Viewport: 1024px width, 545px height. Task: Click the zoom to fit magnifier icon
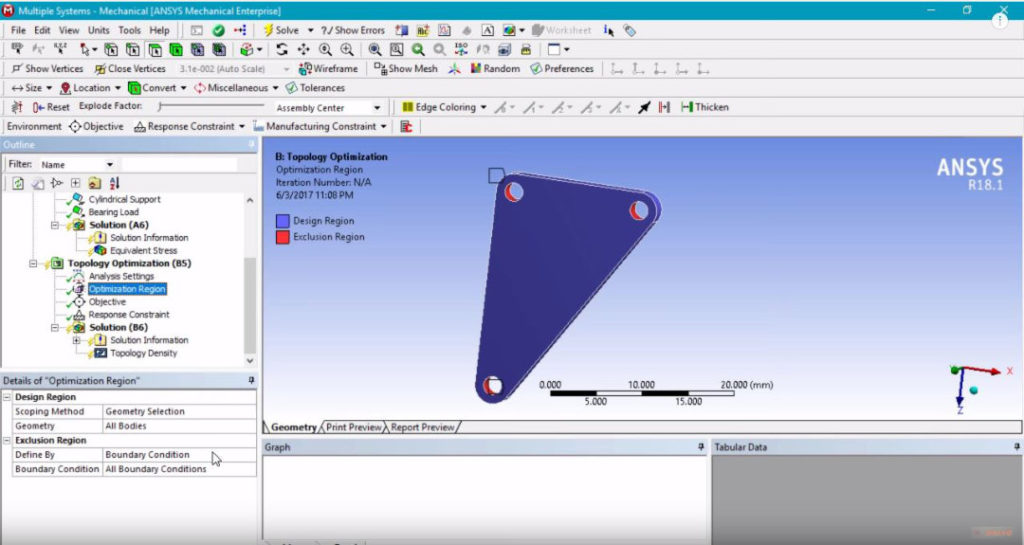[374, 49]
